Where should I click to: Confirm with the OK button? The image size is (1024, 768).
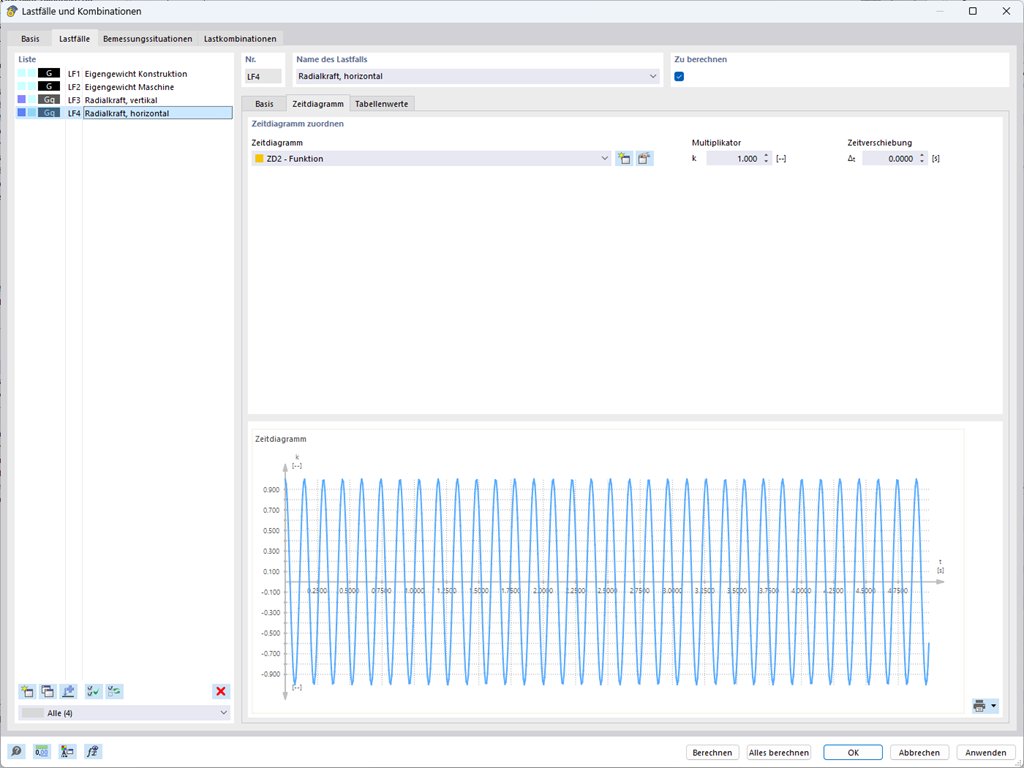point(853,752)
